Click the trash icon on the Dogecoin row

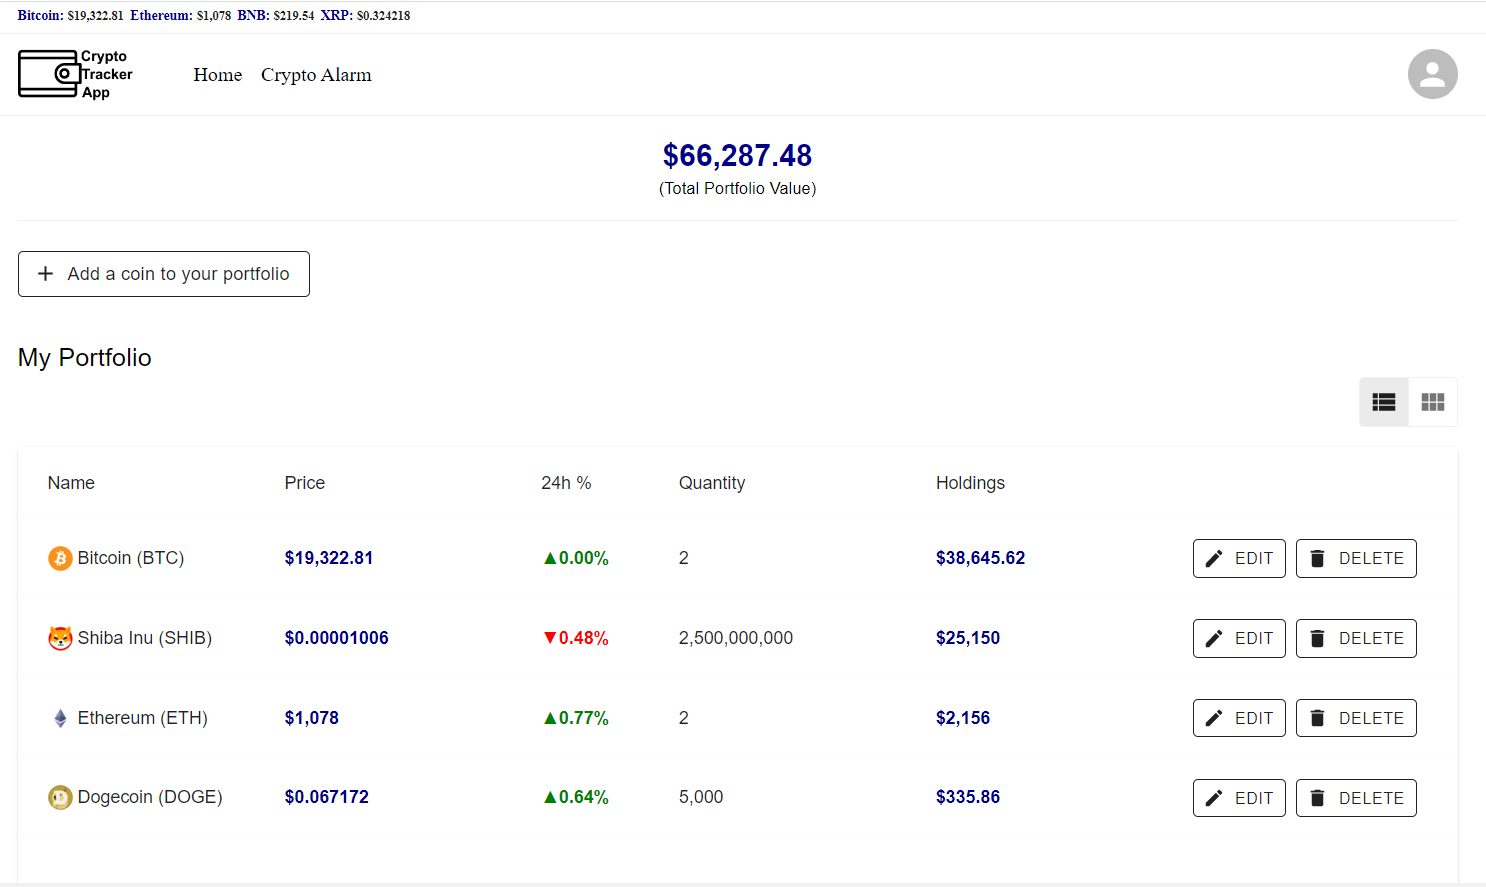coord(1317,797)
